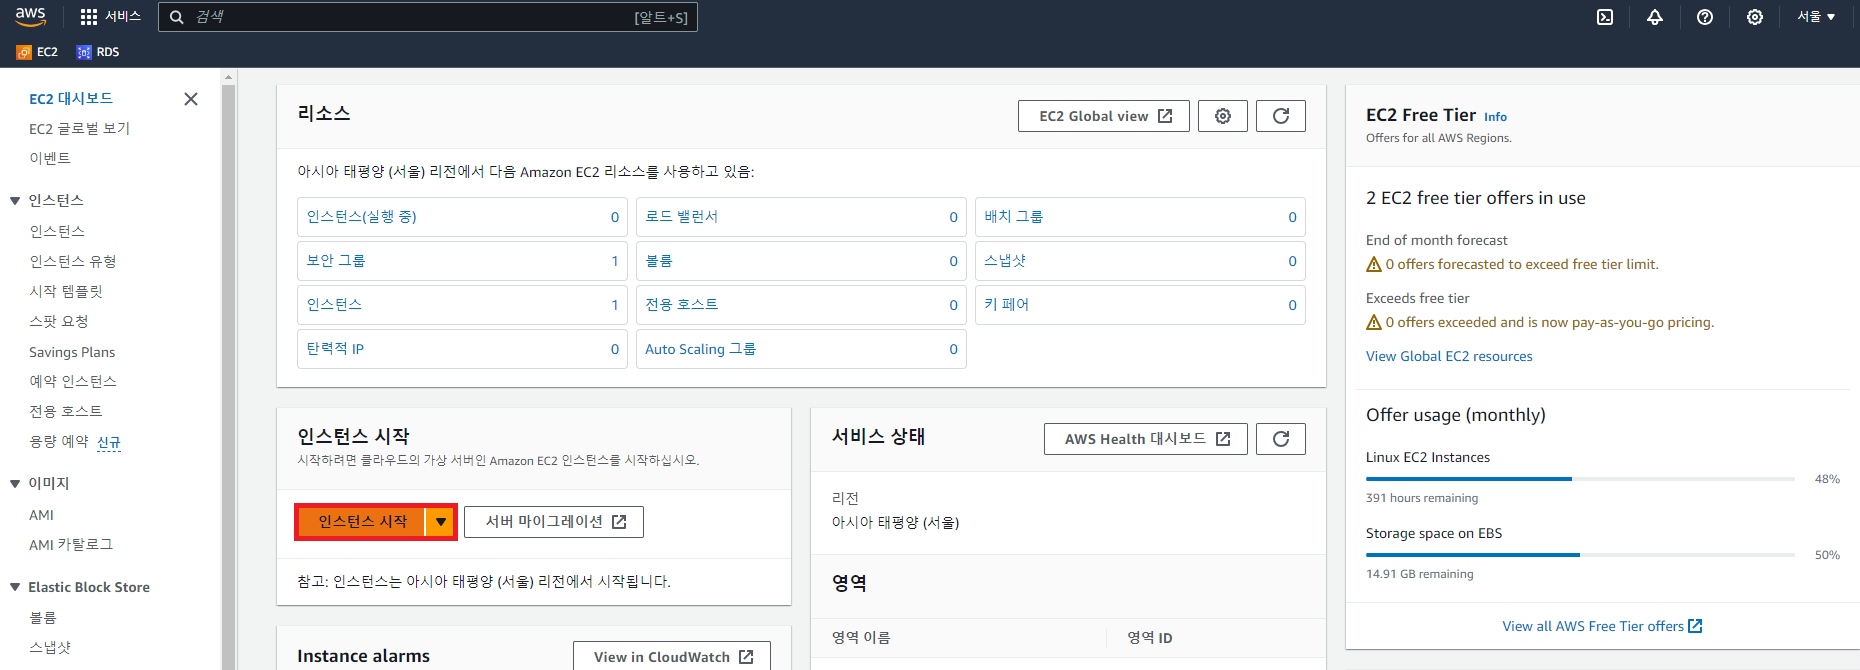Open the AWS Health 대시보드 button

click(x=1146, y=439)
